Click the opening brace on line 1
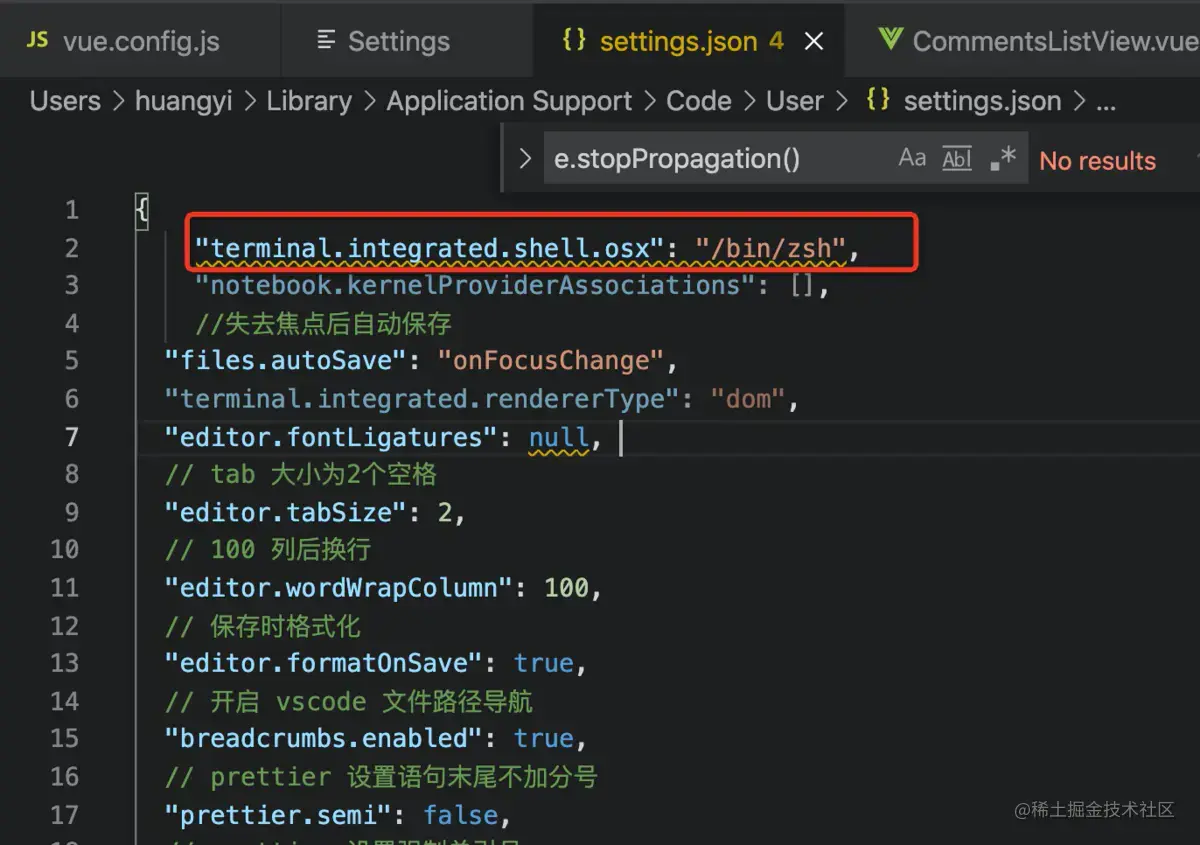 point(142,210)
